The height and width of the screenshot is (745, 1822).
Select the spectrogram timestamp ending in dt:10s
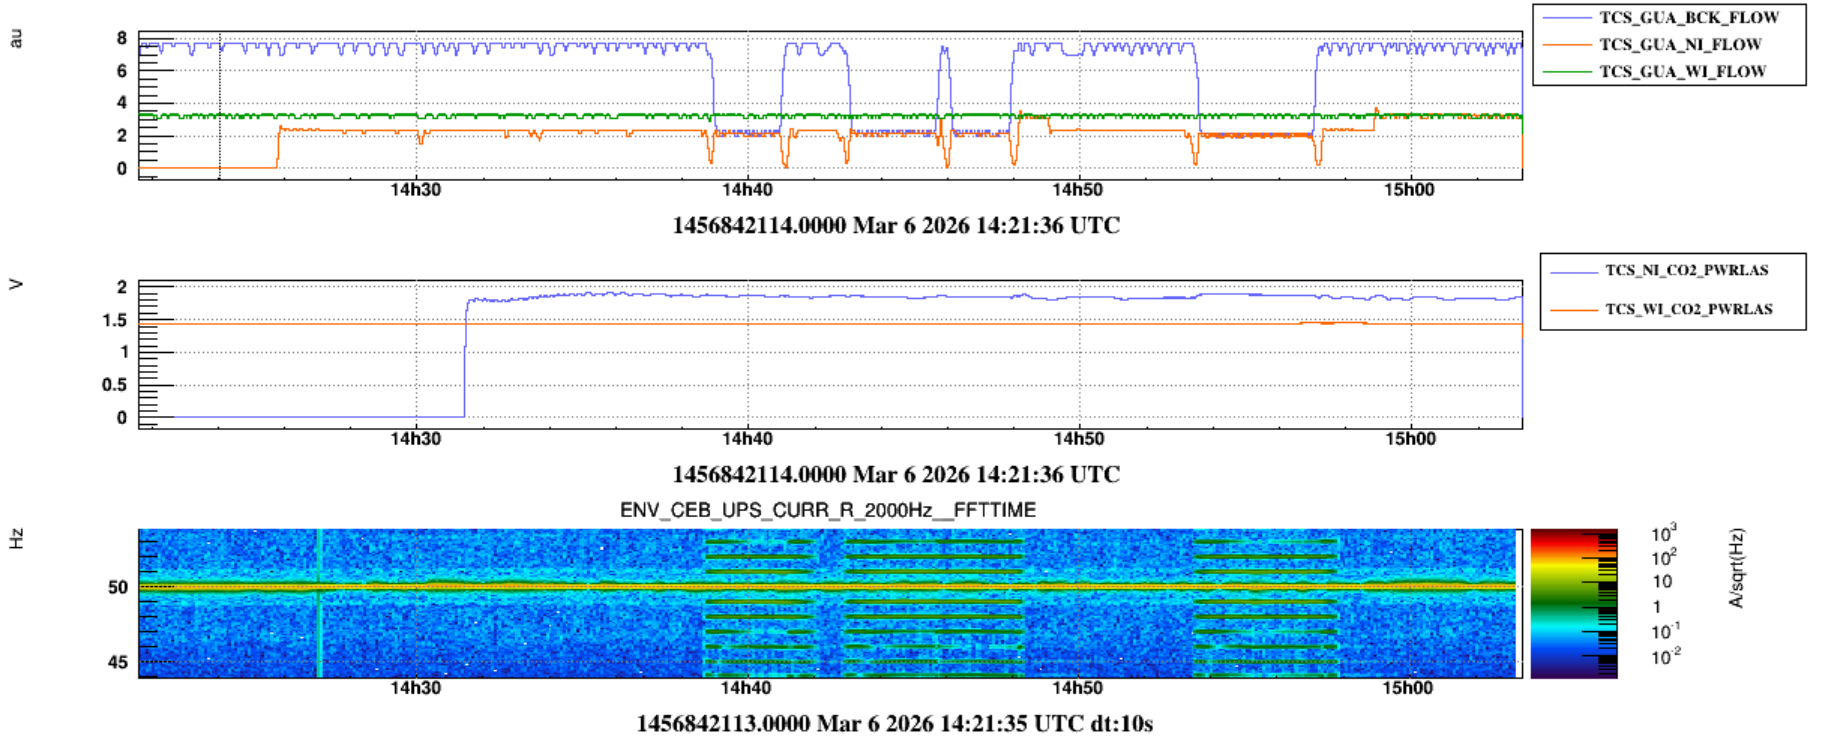tap(894, 724)
